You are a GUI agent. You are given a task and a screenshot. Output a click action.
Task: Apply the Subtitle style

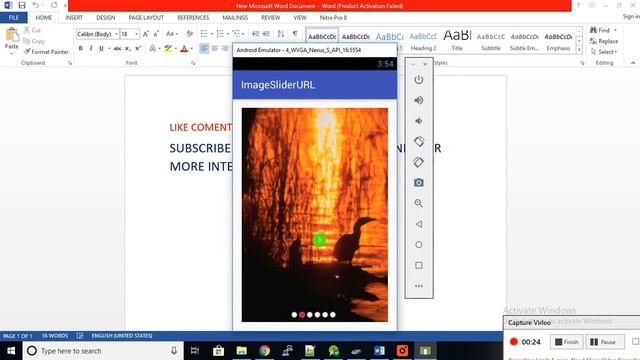click(x=491, y=41)
